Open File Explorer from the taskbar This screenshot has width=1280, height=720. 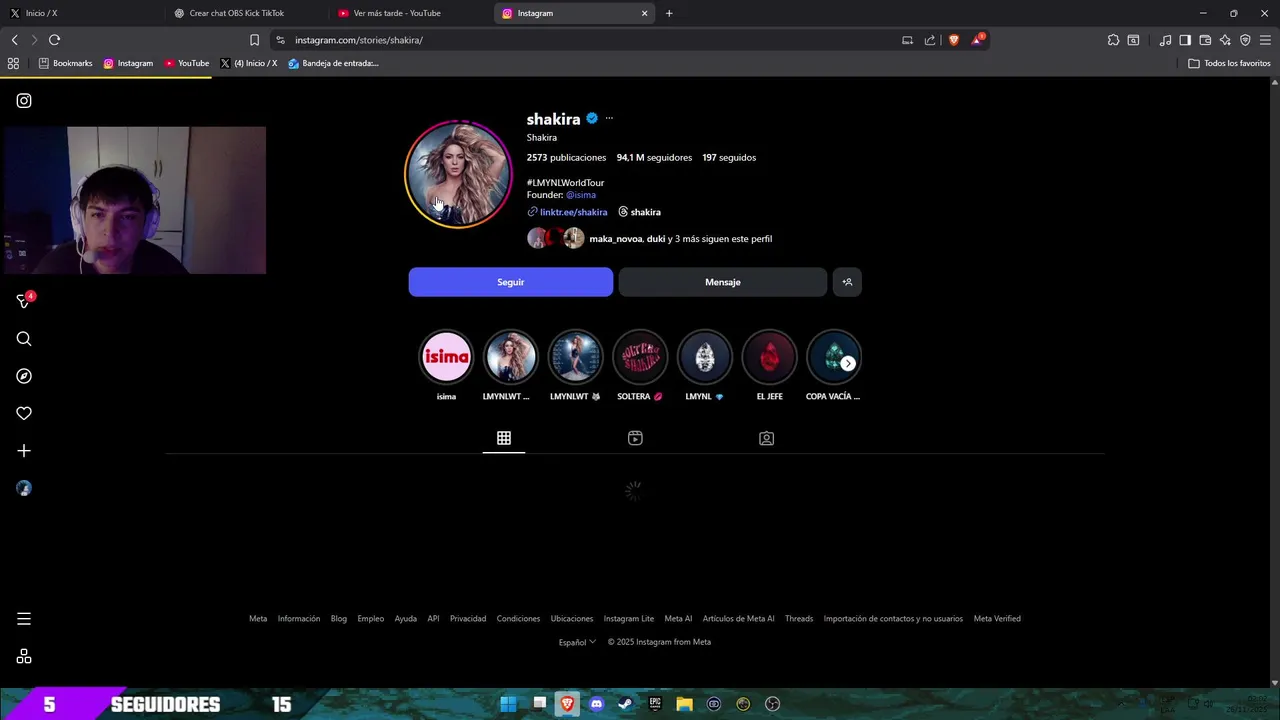tap(684, 704)
